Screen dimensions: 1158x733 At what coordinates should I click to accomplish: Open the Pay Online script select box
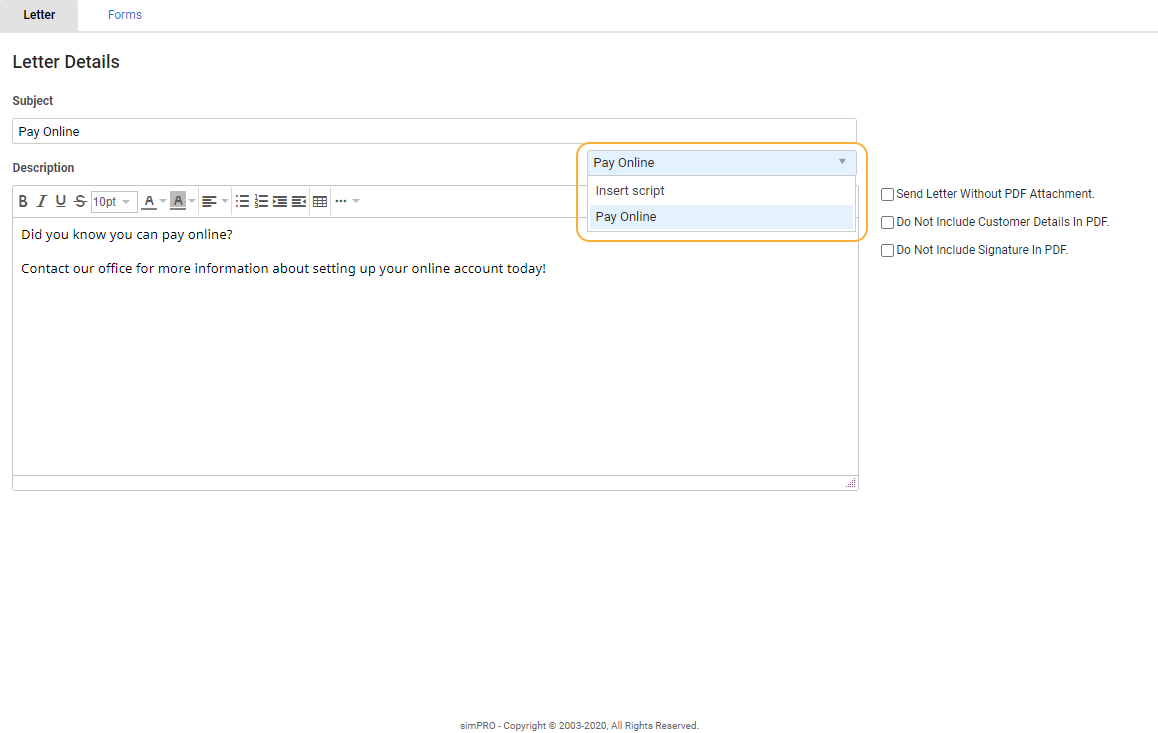pyautogui.click(x=722, y=162)
